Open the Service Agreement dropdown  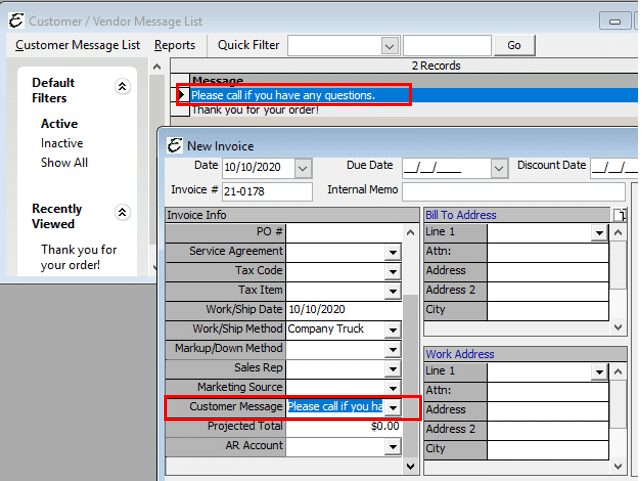pos(393,252)
